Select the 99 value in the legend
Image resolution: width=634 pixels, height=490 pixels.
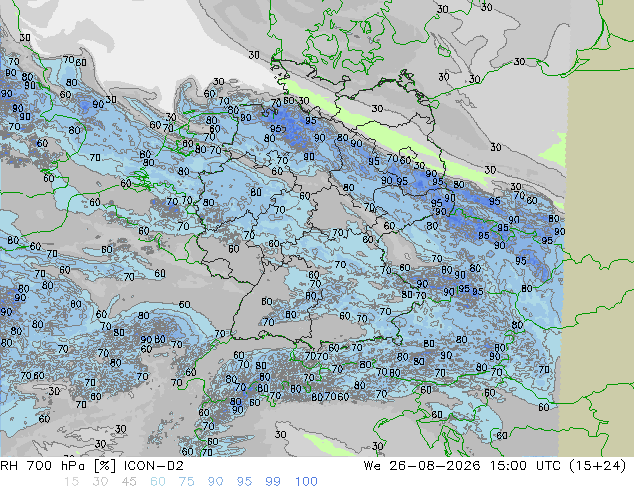(x=273, y=482)
